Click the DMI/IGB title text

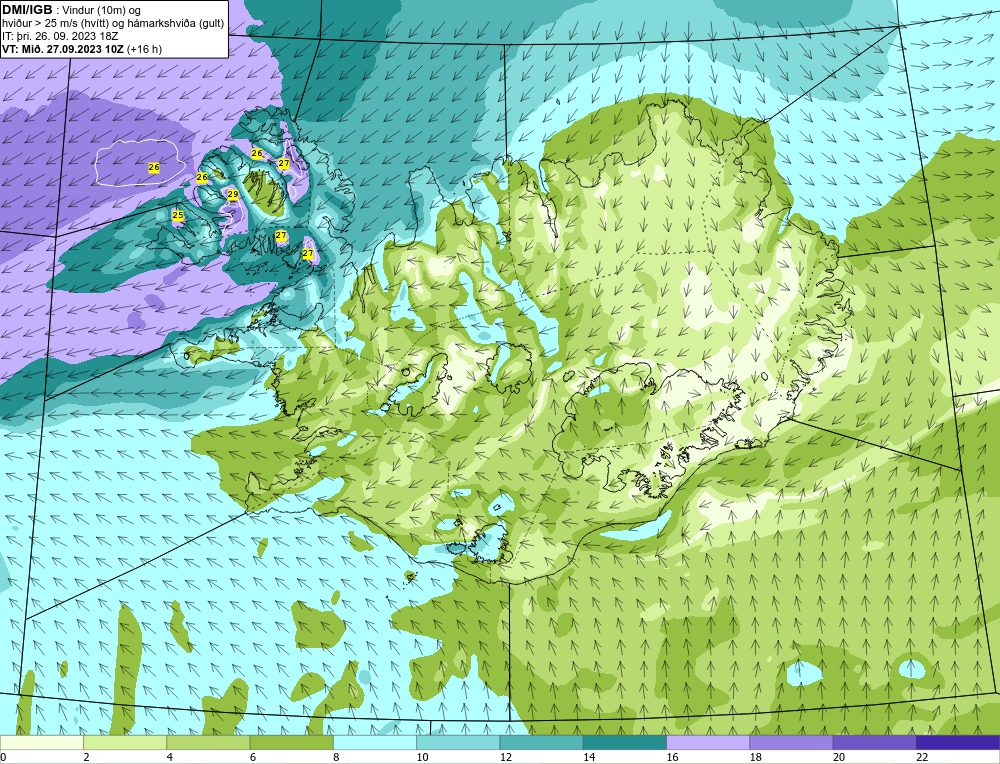27,10
